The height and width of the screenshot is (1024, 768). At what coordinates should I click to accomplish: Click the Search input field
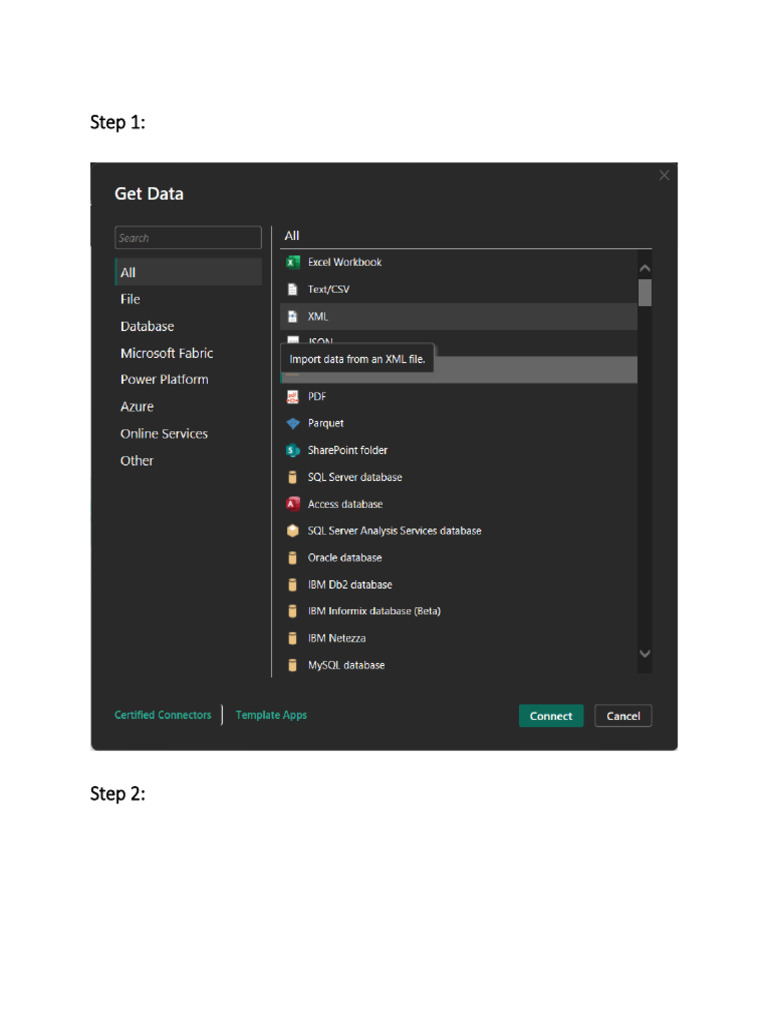point(188,238)
